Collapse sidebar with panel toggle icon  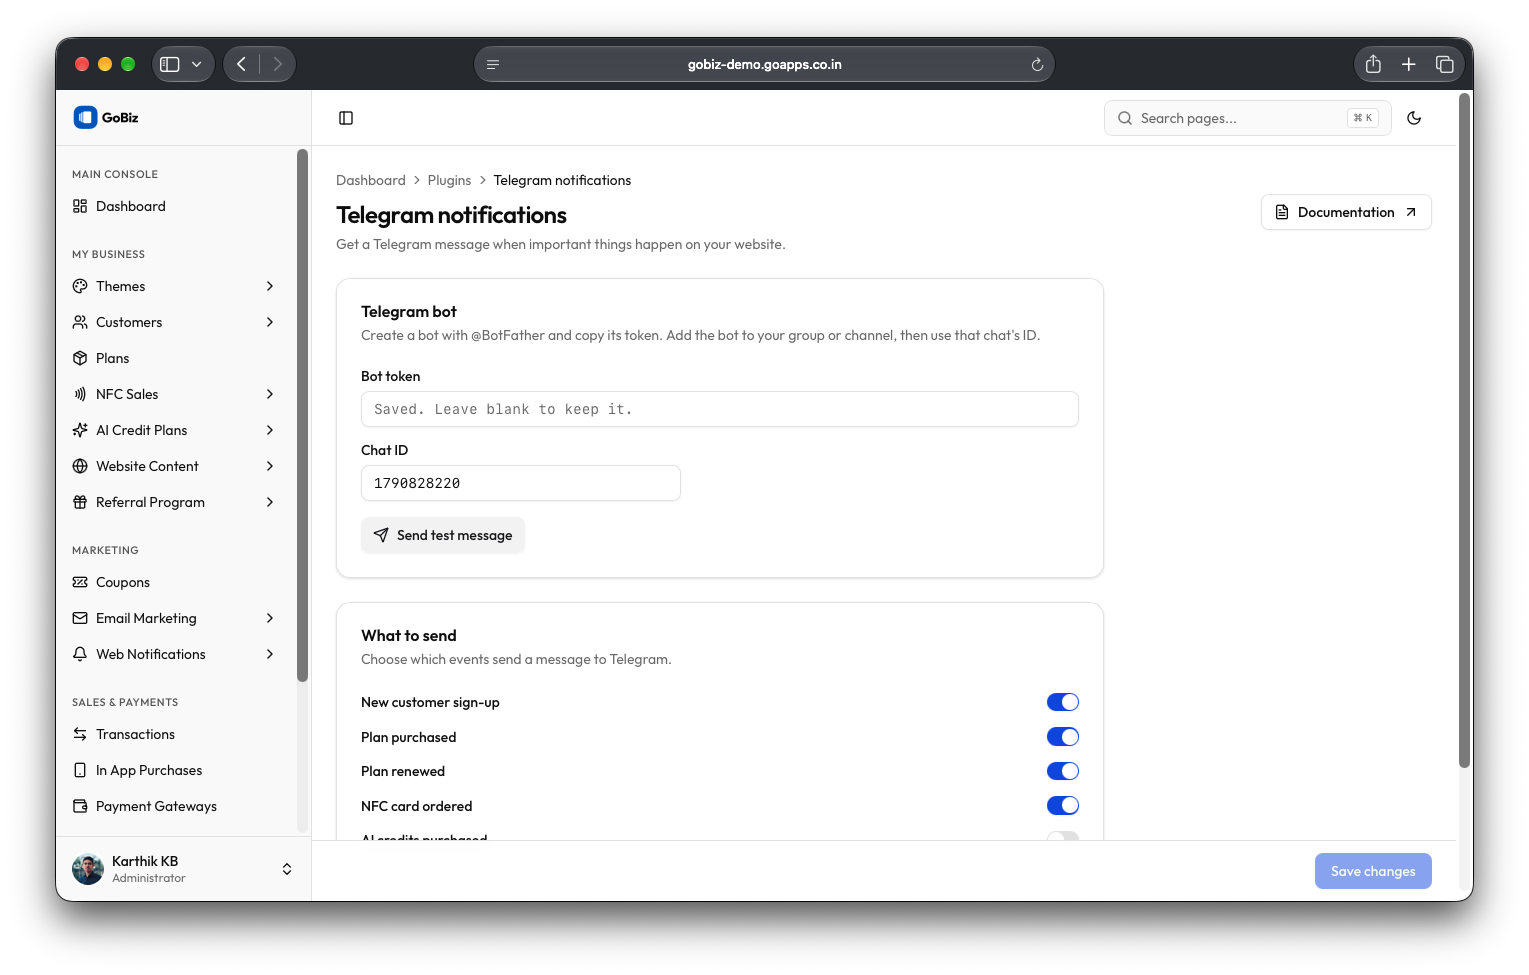(x=346, y=118)
